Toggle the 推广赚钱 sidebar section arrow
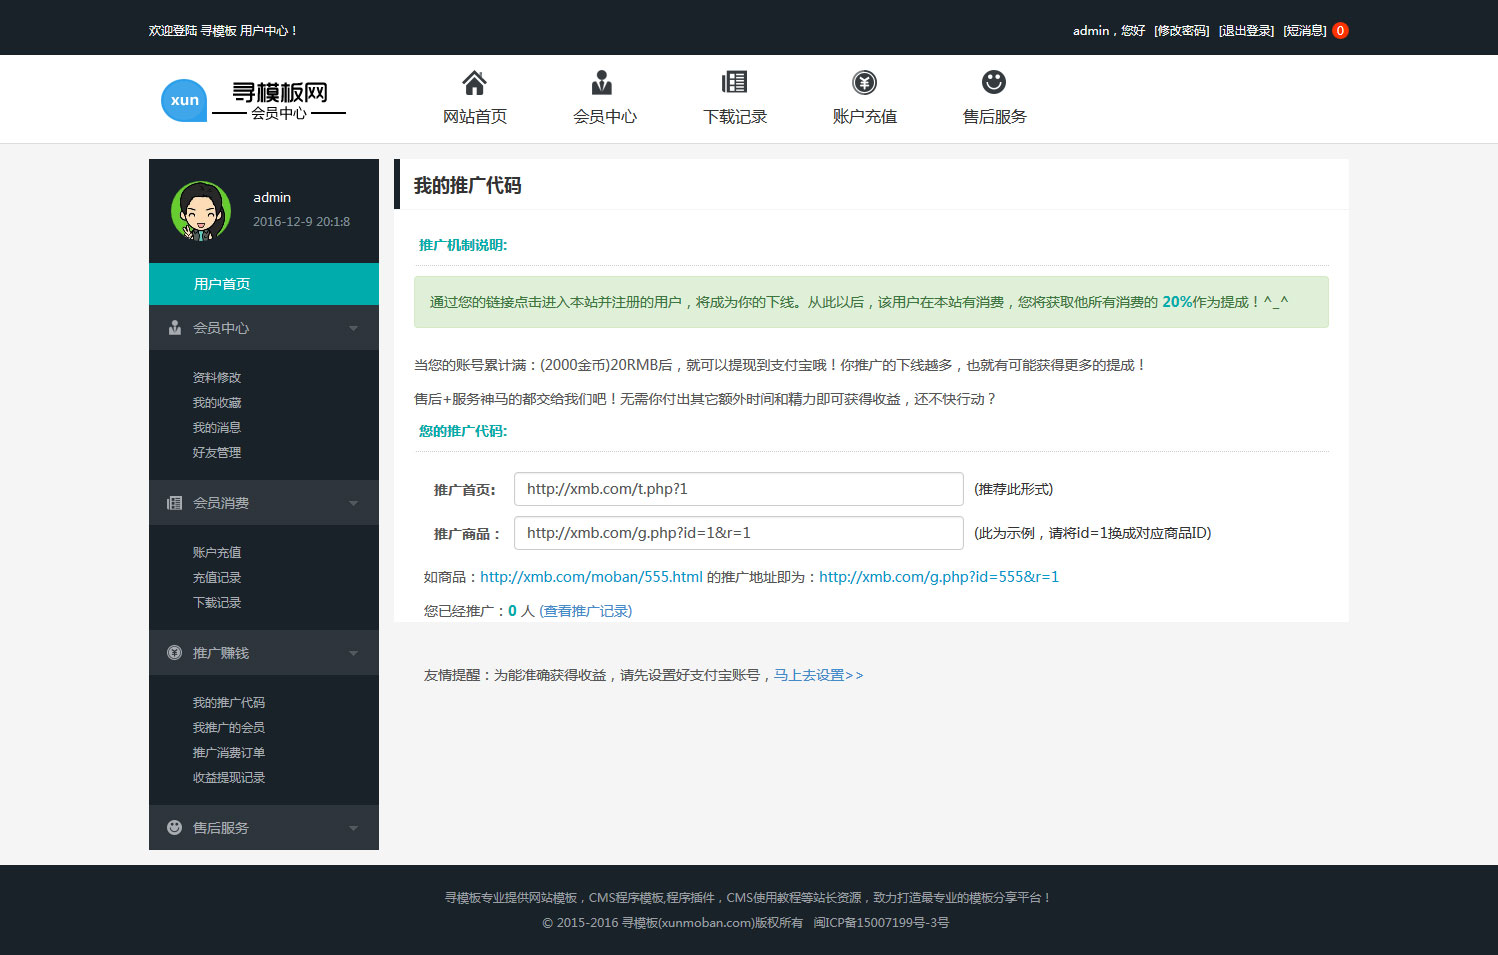1498x955 pixels. 353,653
